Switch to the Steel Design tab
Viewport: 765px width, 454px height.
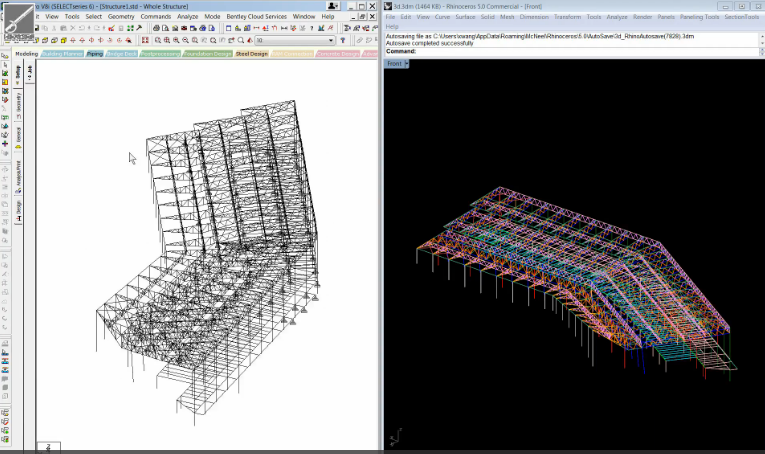pos(251,54)
